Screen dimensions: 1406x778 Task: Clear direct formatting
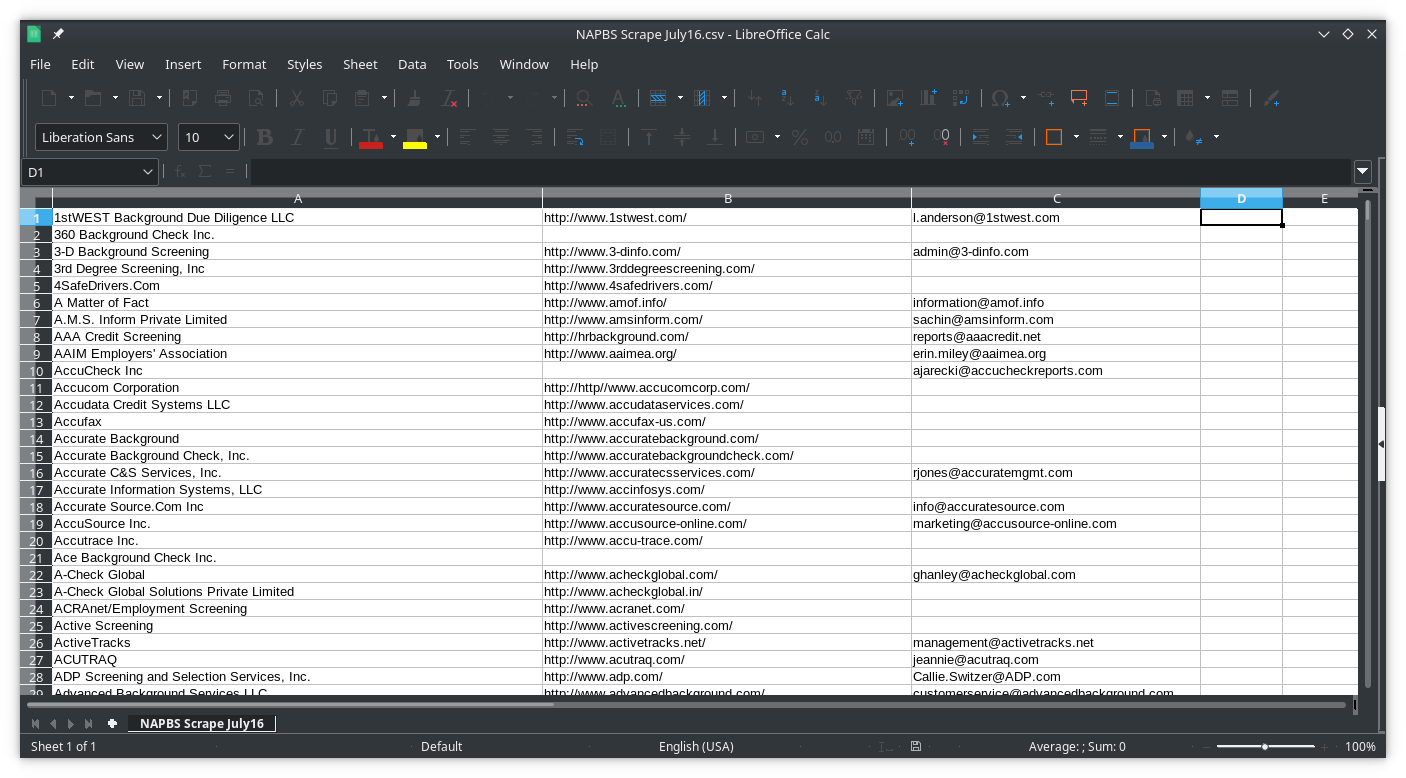(x=449, y=98)
